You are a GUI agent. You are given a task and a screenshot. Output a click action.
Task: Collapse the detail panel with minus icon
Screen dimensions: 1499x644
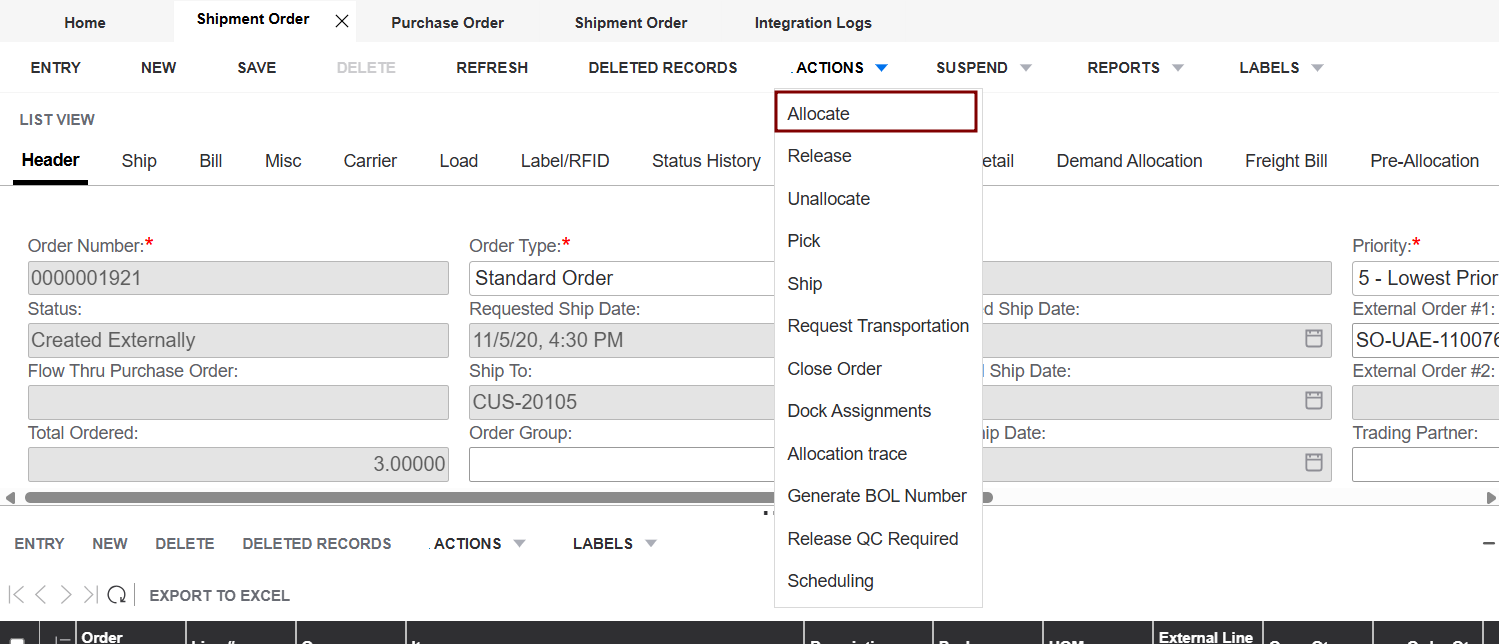1488,543
